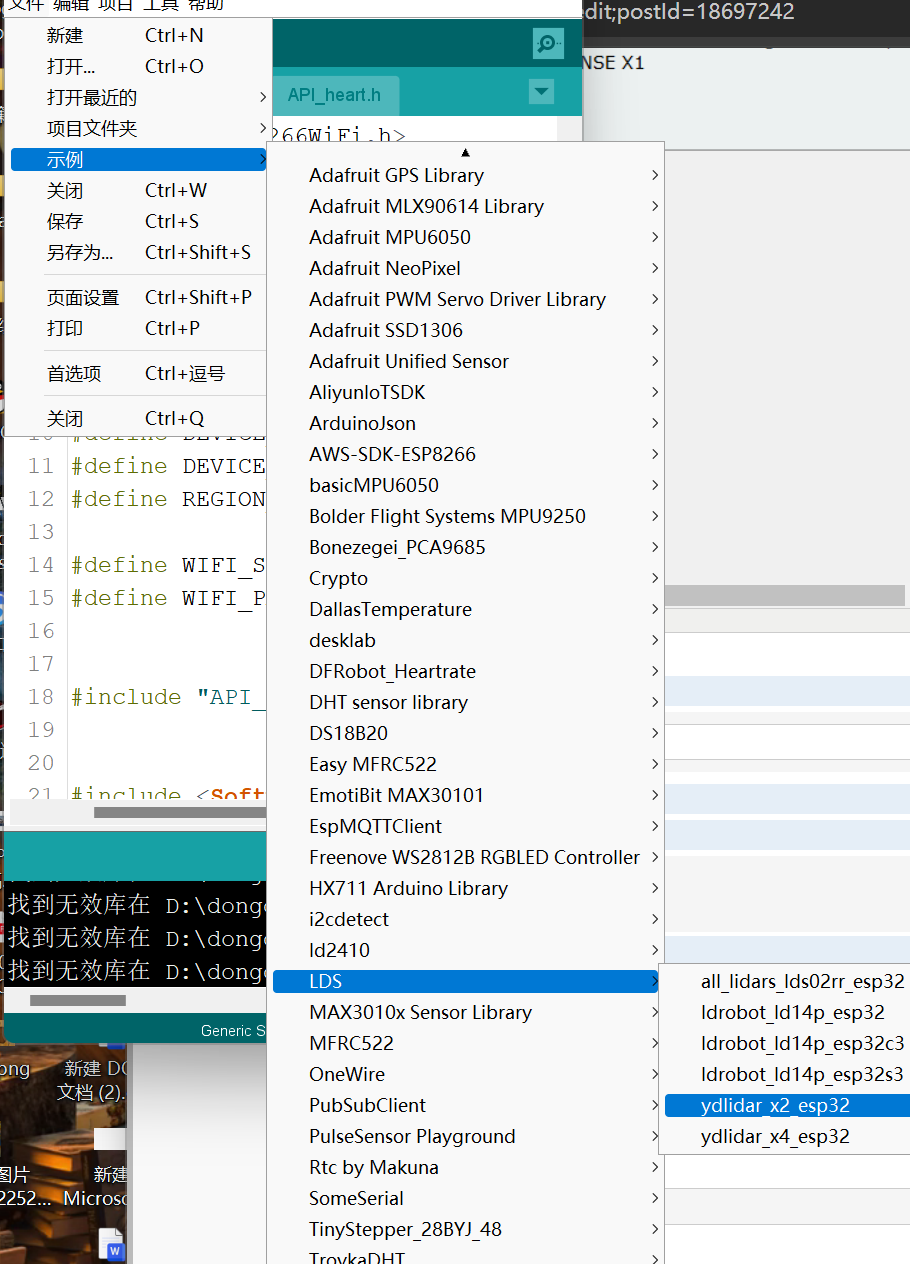Open TinyStepper_28BYJ_48 examples submenu

[x=465, y=1230]
